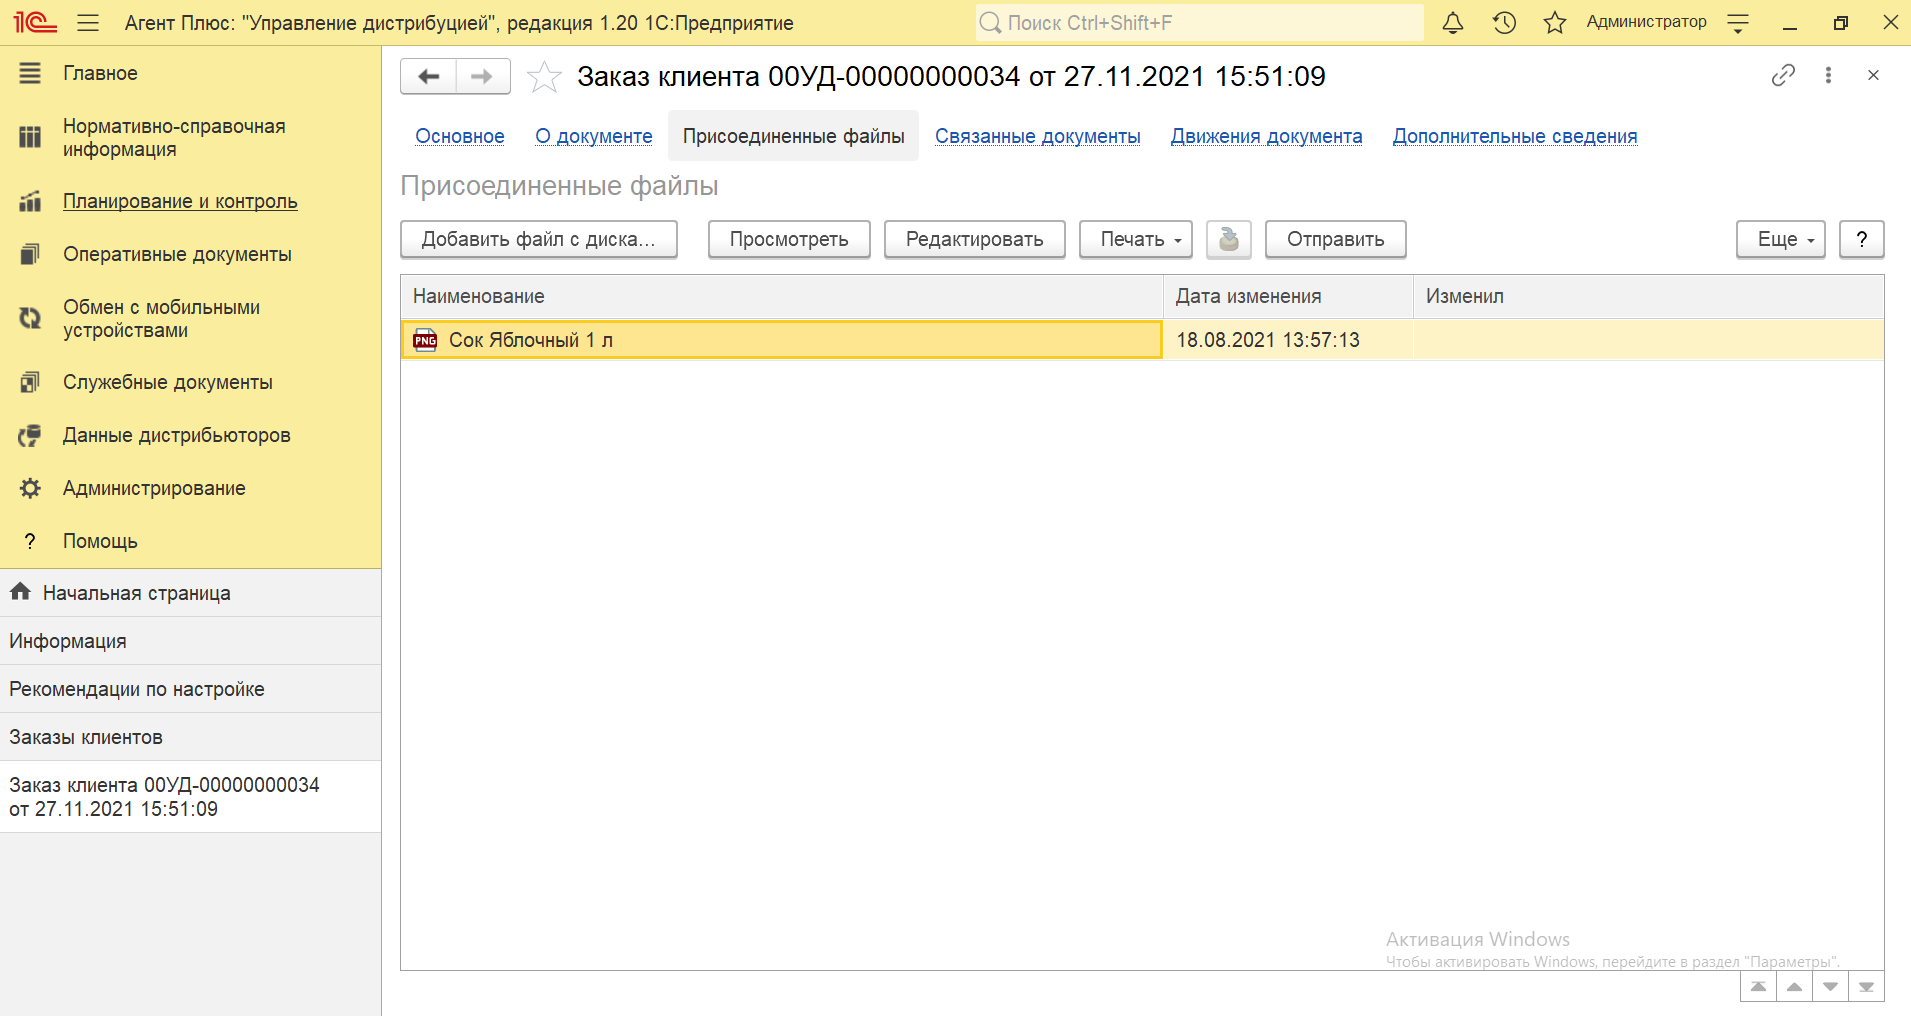
Task: Click Добавить файл с диска button
Action: click(538, 239)
